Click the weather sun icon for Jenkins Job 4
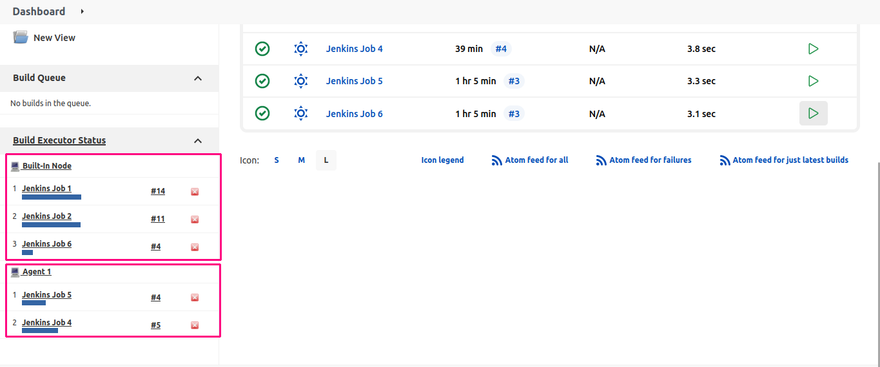This screenshot has width=880, height=367. pyautogui.click(x=301, y=49)
